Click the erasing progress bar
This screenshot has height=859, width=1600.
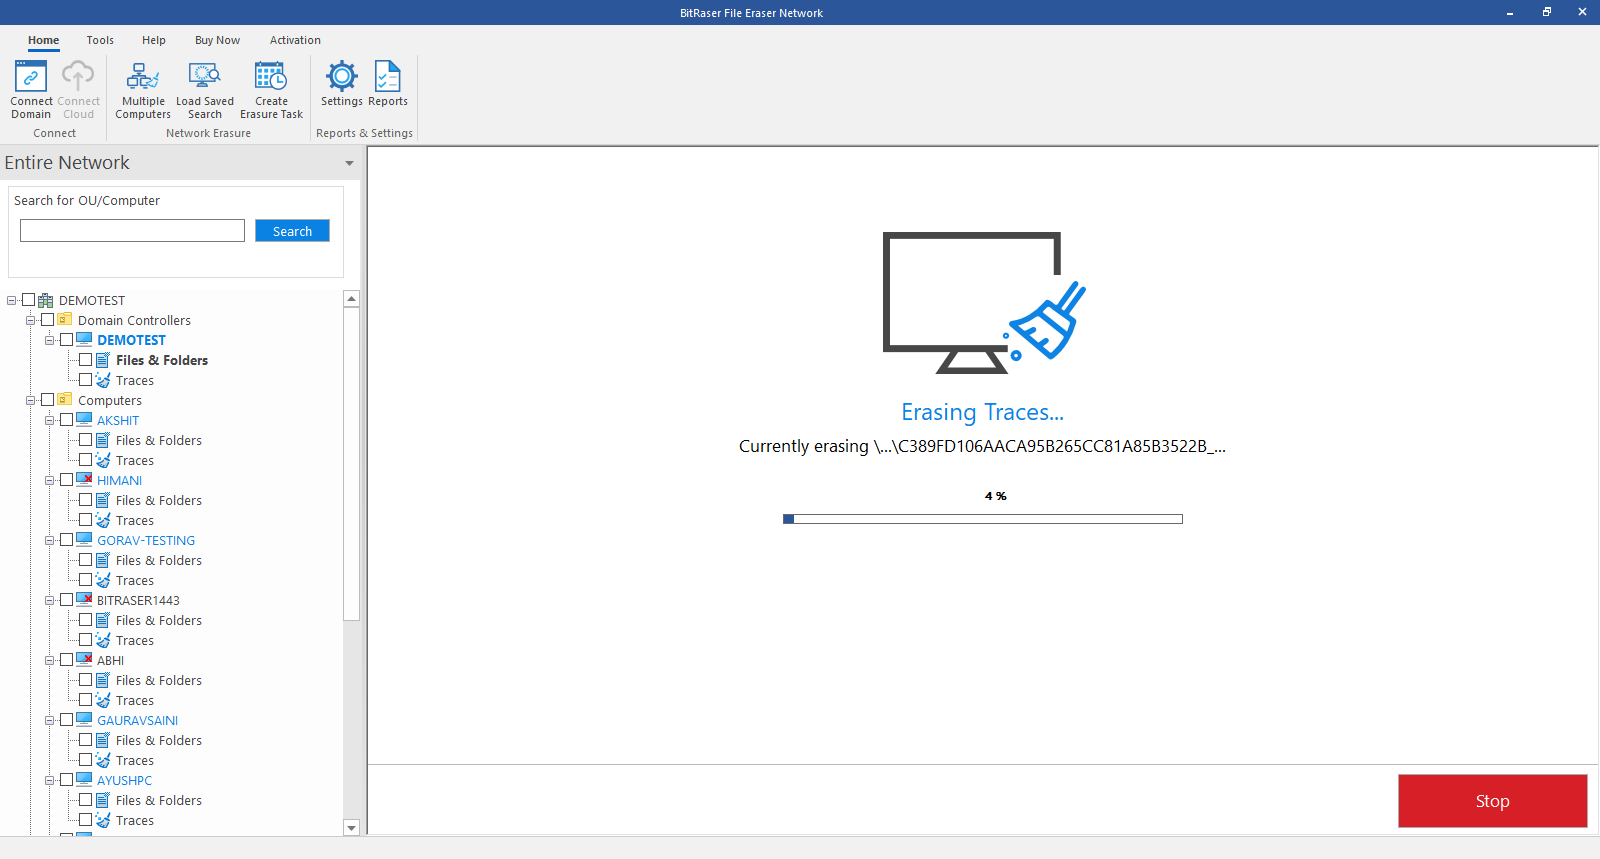point(983,519)
